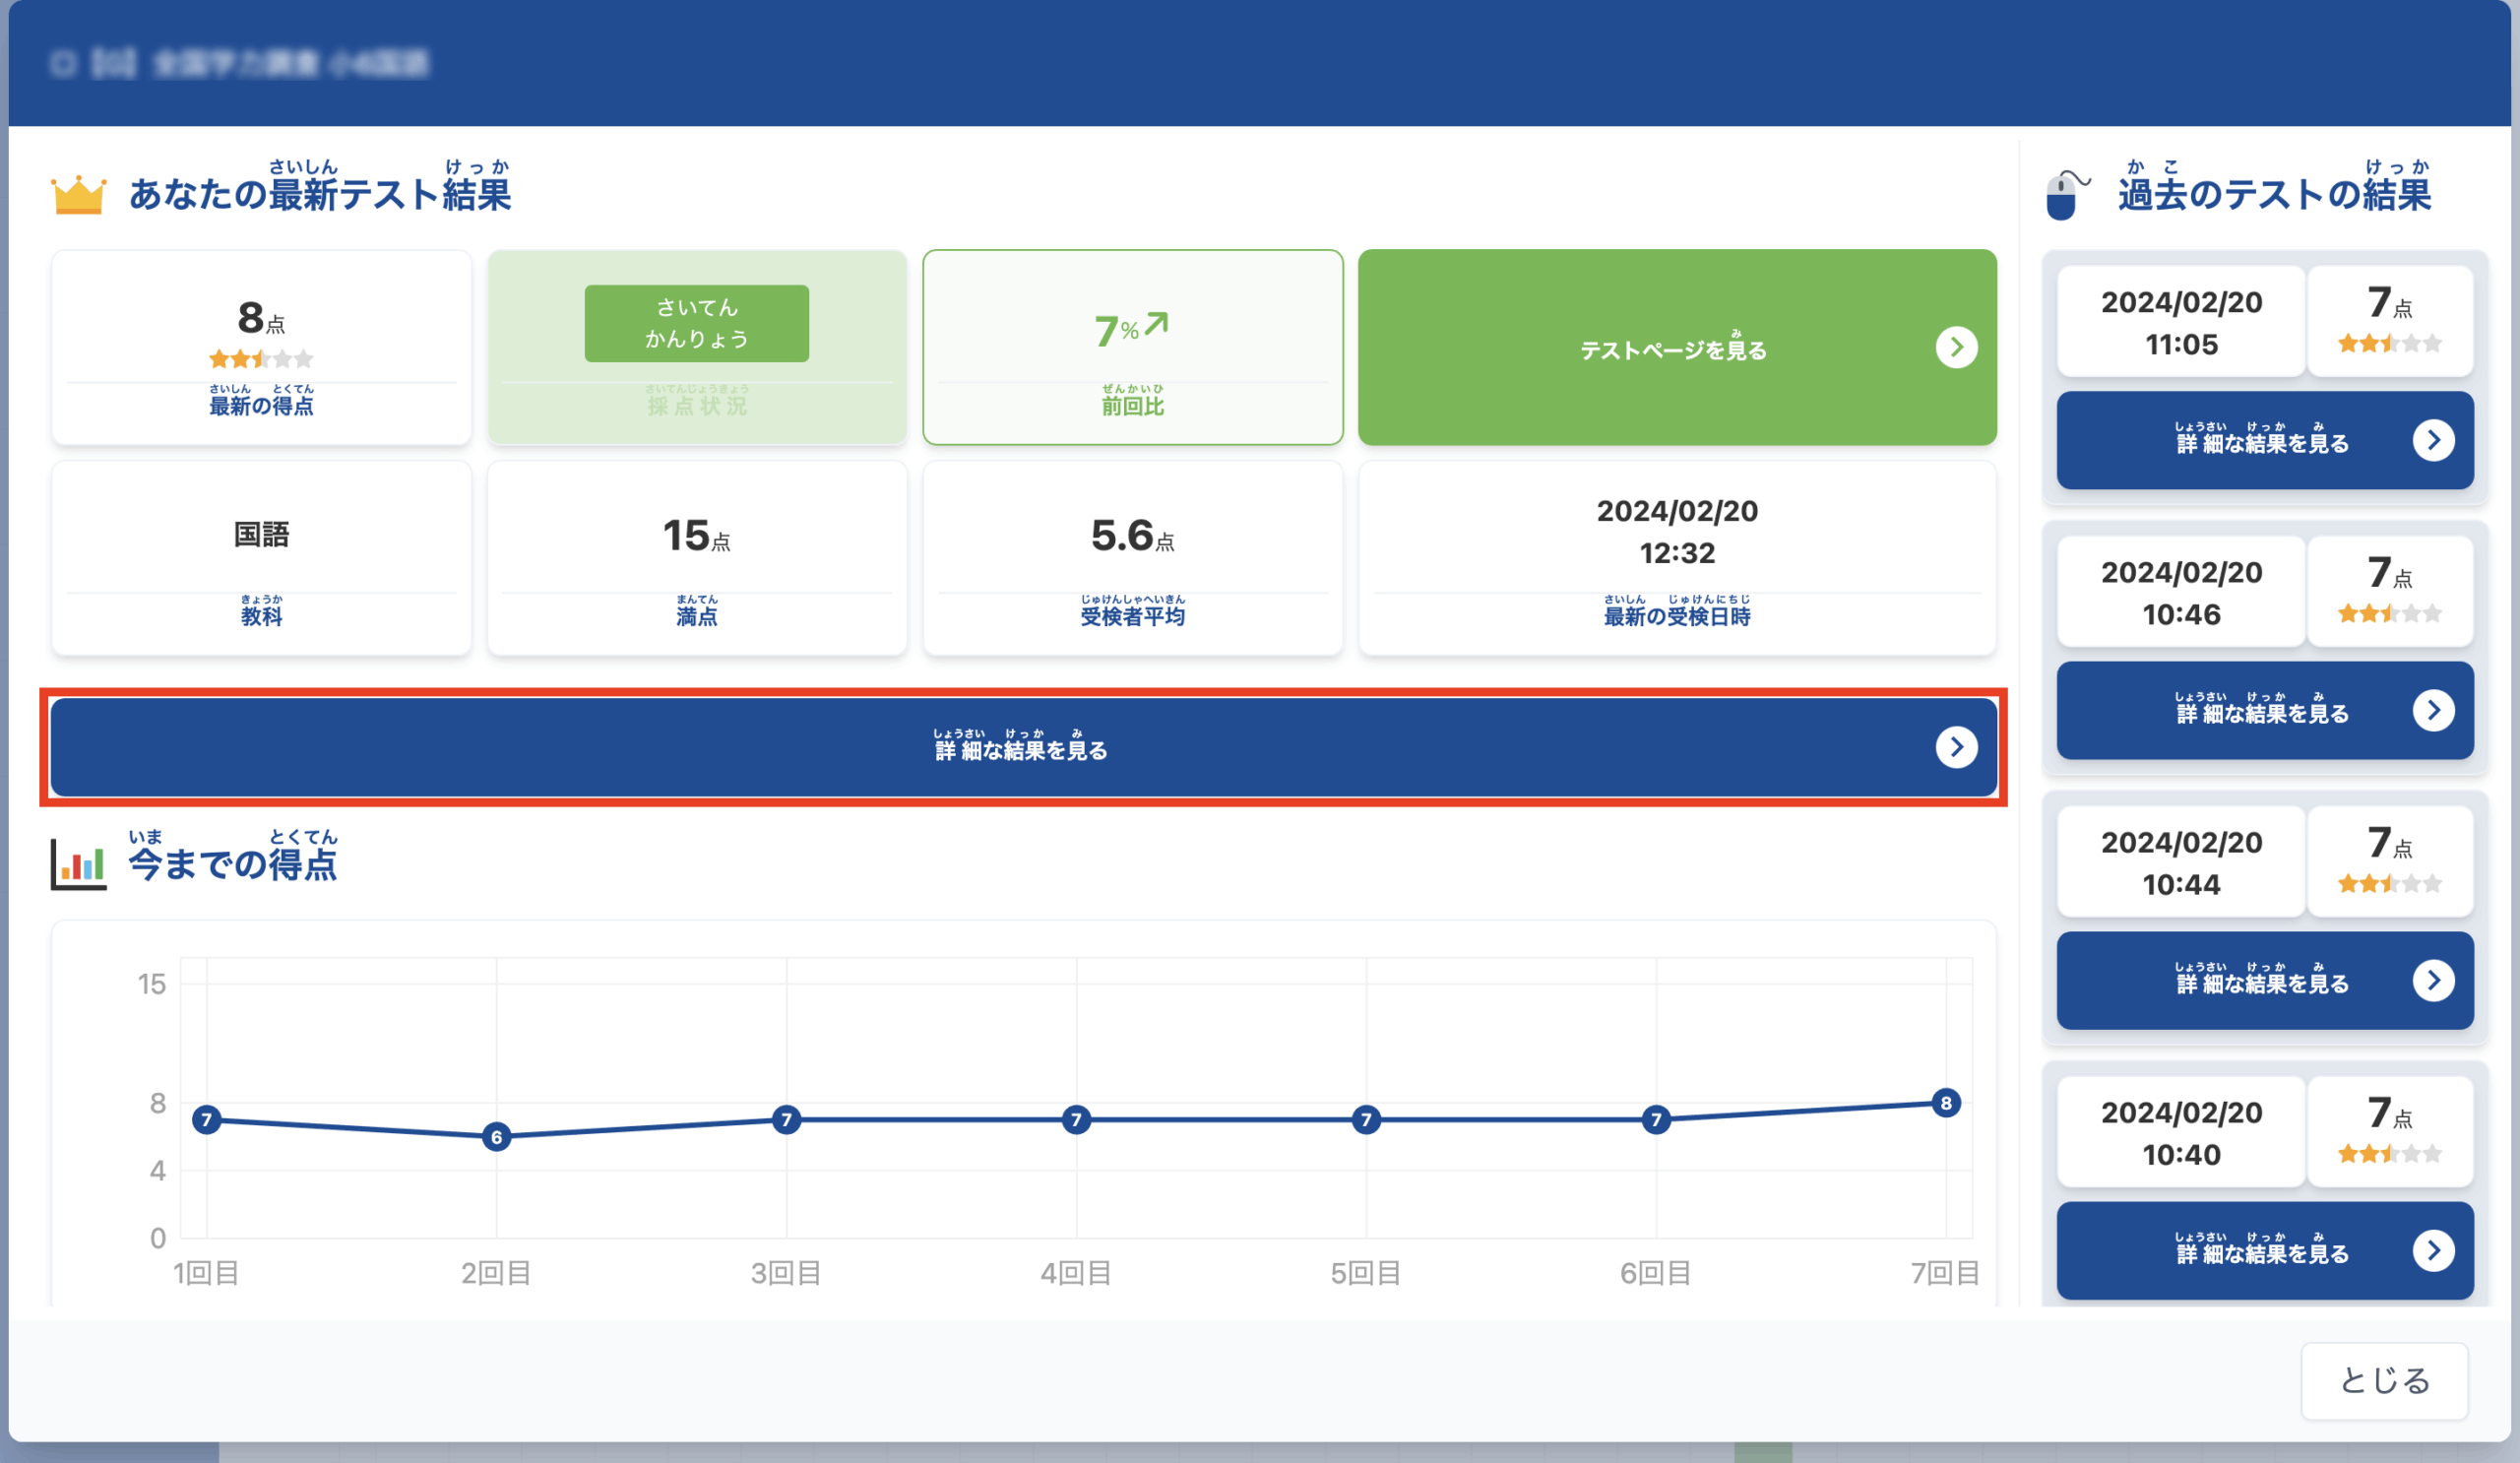Click the star rating under 8点
Screen dimensions: 2520x1463
(261, 359)
